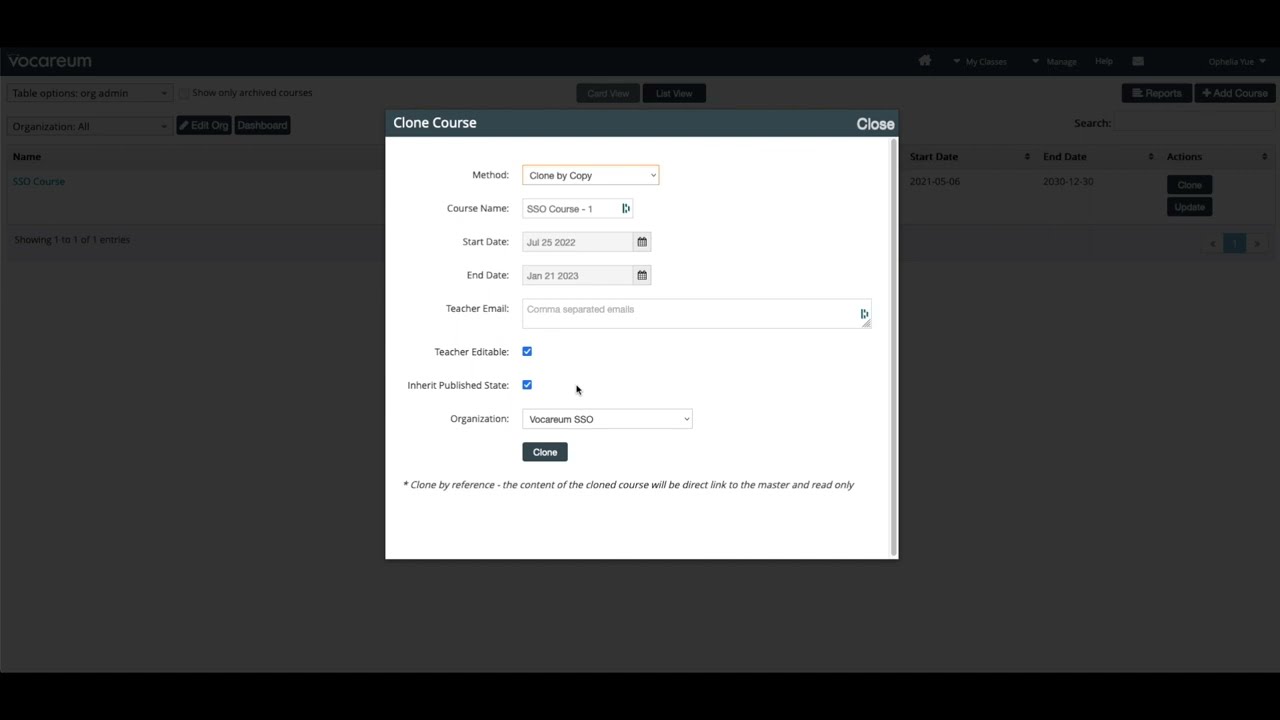Open the Method dropdown

coord(590,175)
